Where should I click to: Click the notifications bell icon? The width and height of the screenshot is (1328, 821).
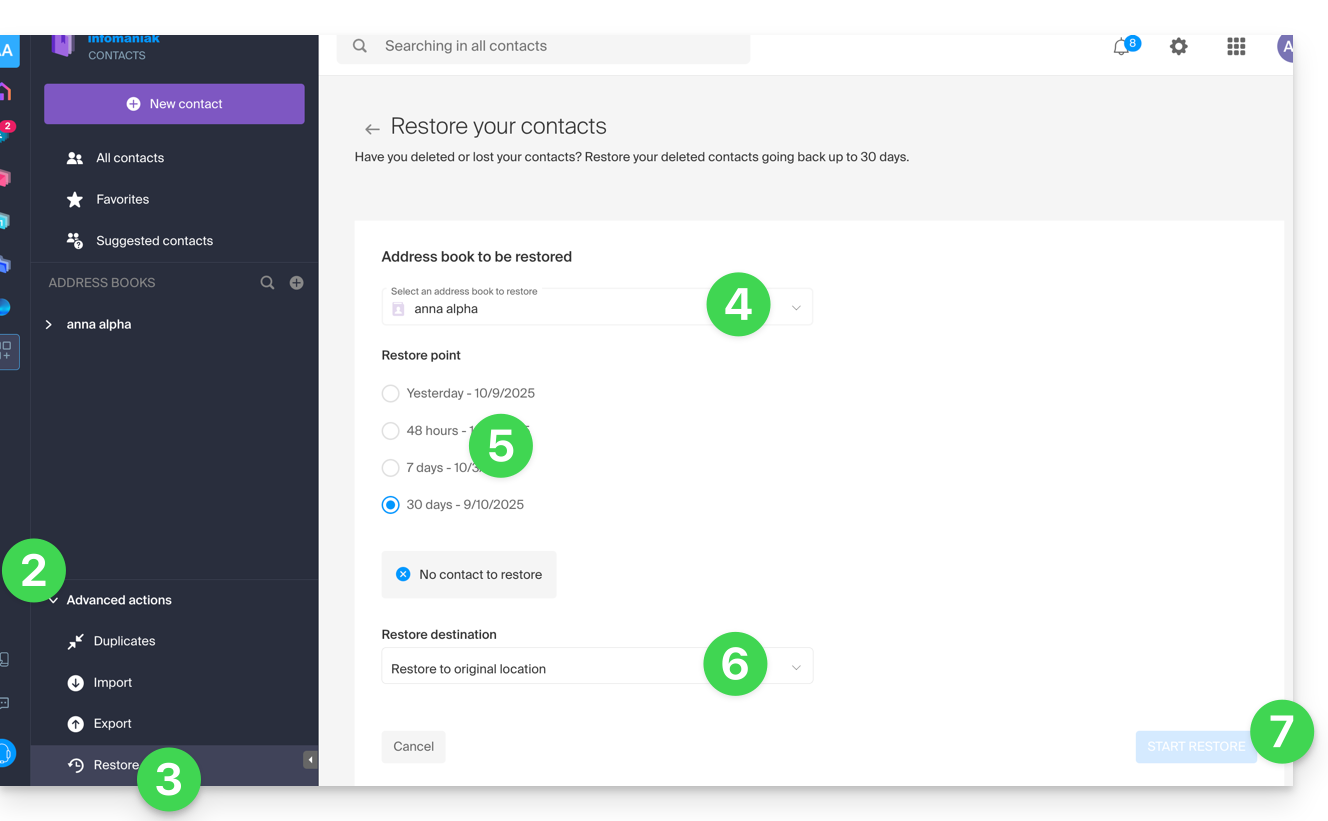(x=1121, y=47)
